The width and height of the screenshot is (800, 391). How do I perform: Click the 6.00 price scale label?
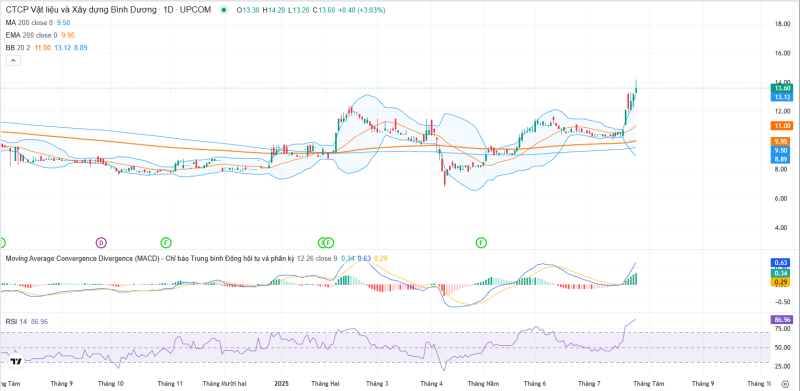point(782,199)
